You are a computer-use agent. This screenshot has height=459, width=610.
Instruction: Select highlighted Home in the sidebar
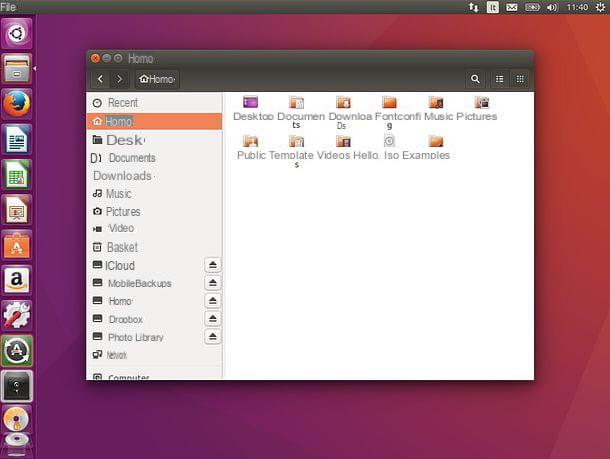click(x=154, y=121)
